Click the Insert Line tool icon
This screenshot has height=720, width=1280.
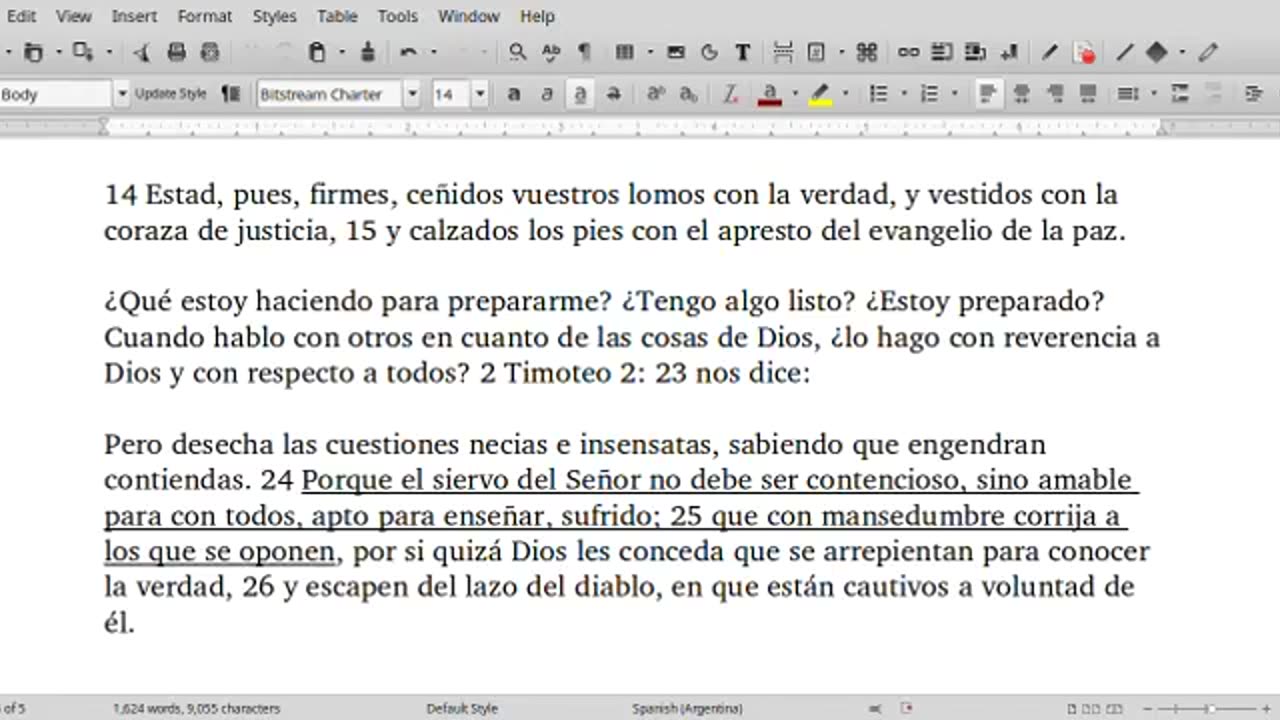1125,53
